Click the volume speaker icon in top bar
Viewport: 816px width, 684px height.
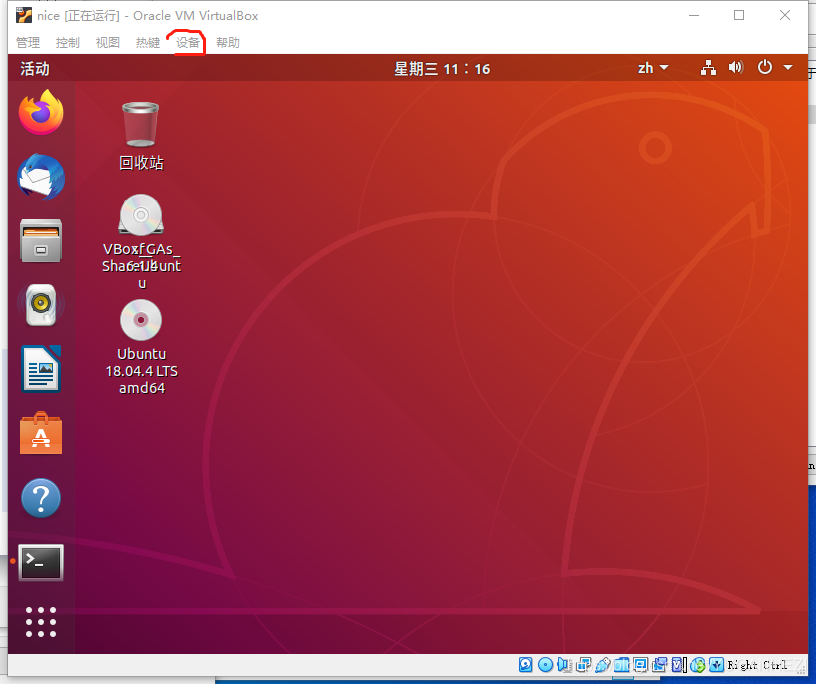point(736,68)
